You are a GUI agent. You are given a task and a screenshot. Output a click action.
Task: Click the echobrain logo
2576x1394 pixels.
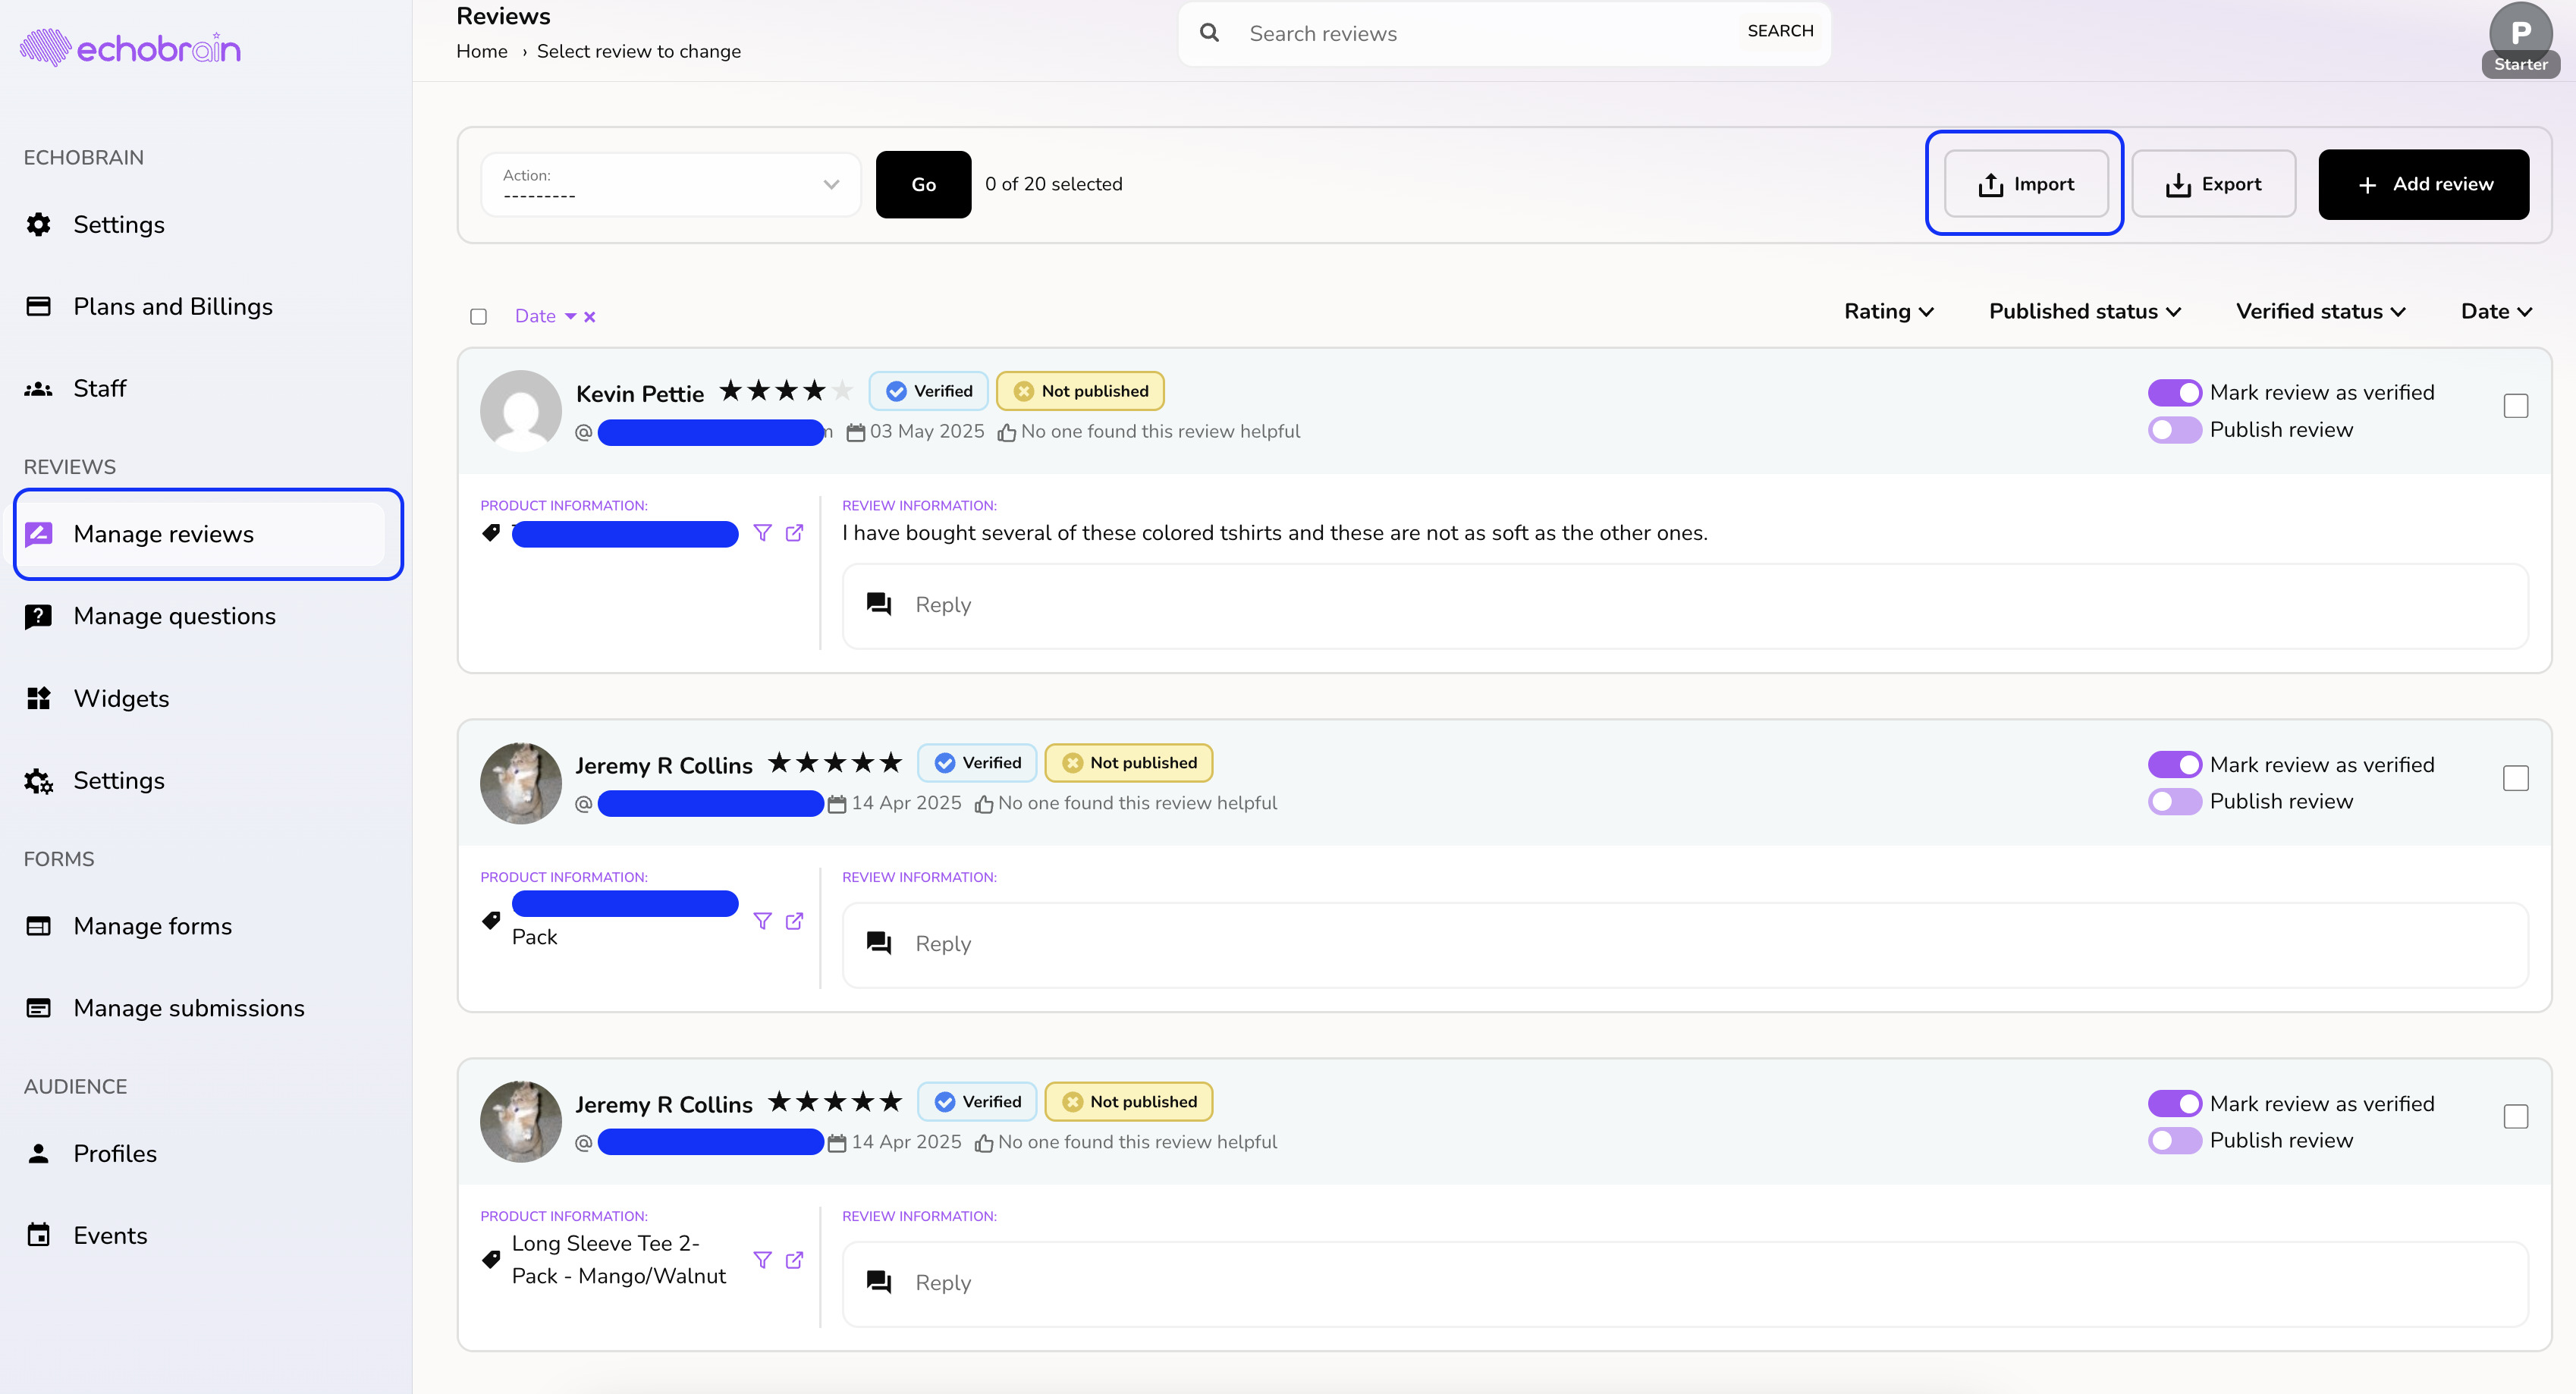click(130, 48)
